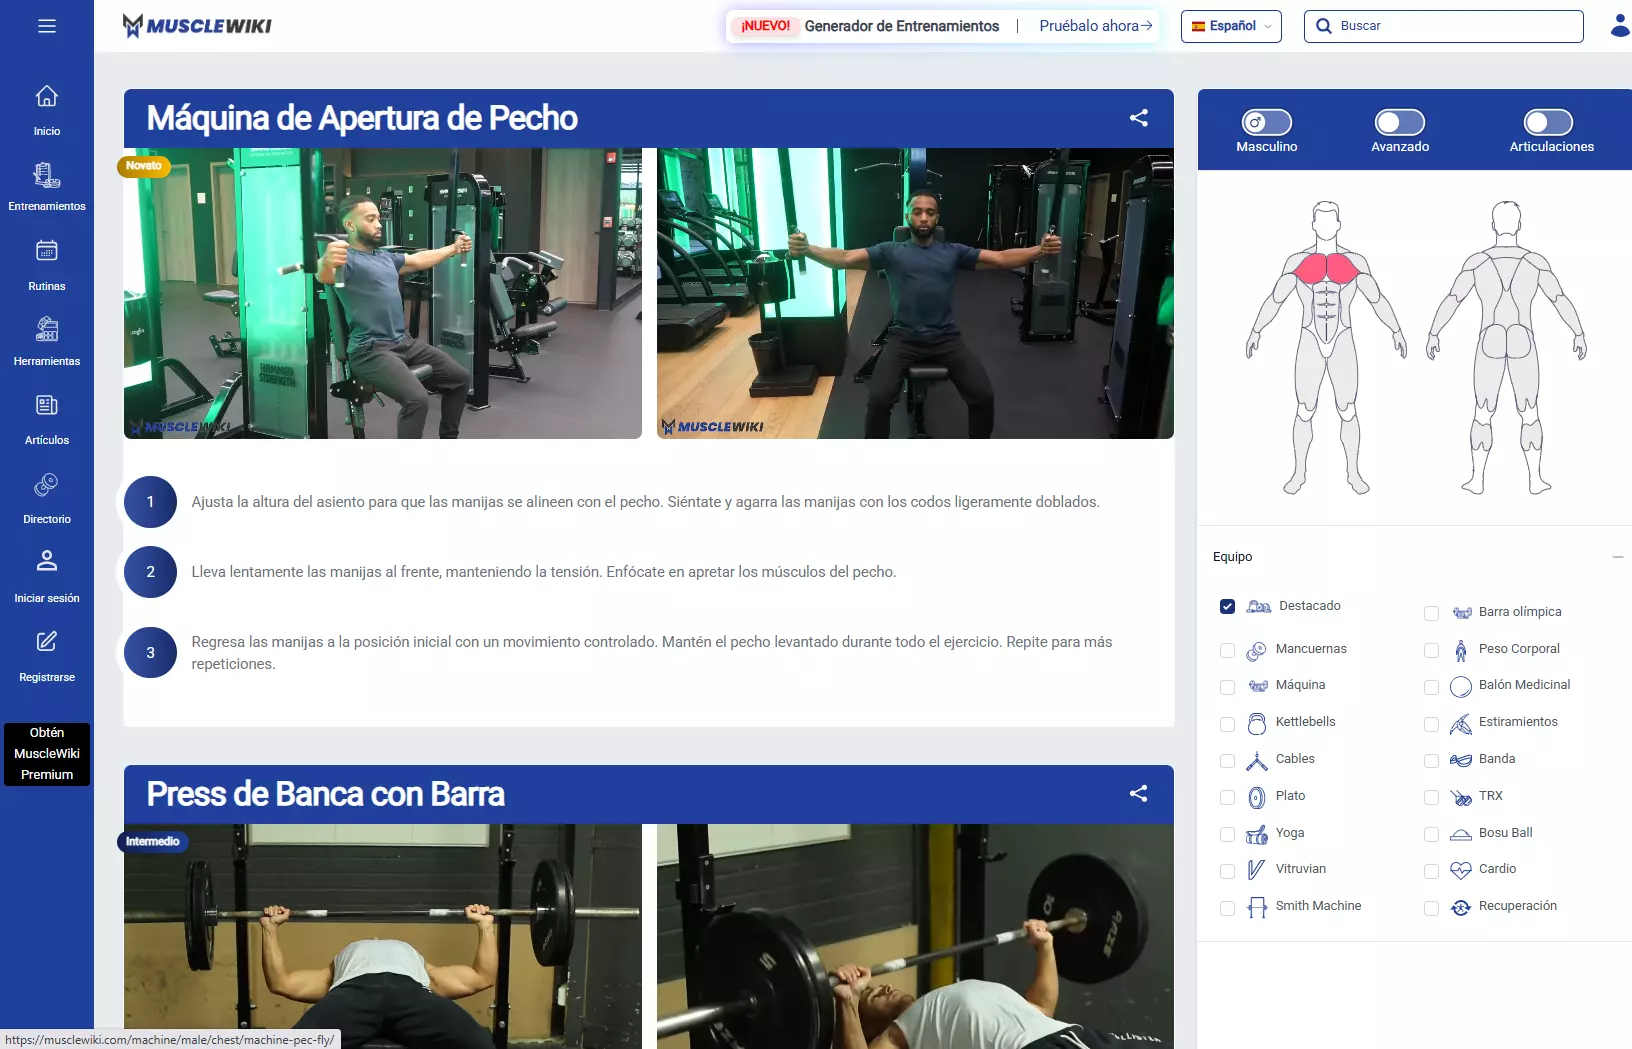
Task: Share Máquina de Apertura de Pecho exercise
Action: 1139,118
